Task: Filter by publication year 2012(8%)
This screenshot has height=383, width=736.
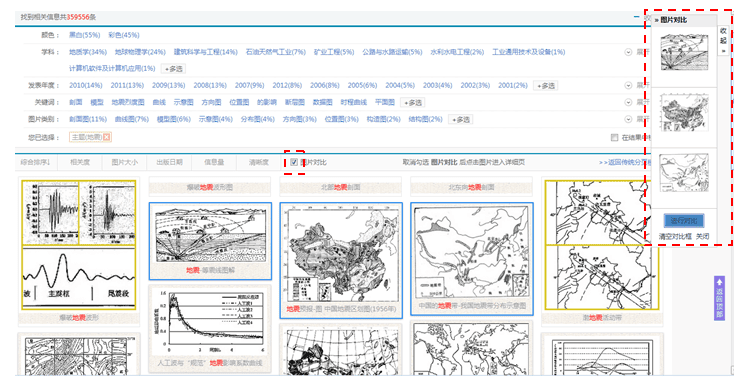Action: click(287, 85)
